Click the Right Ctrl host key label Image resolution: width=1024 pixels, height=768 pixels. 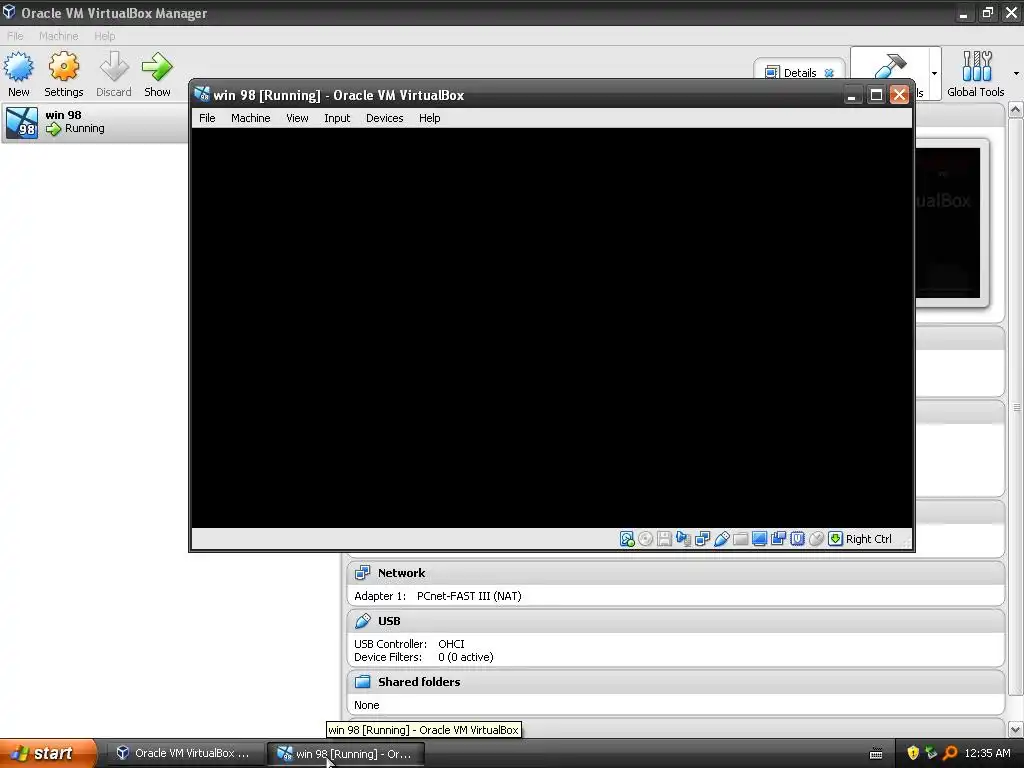tap(869, 539)
